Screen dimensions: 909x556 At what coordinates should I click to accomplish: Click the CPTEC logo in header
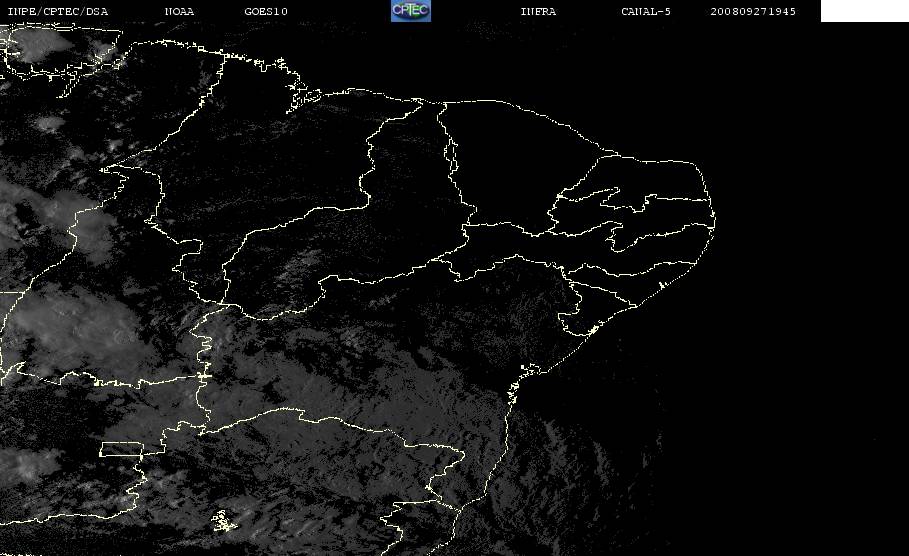pyautogui.click(x=410, y=10)
